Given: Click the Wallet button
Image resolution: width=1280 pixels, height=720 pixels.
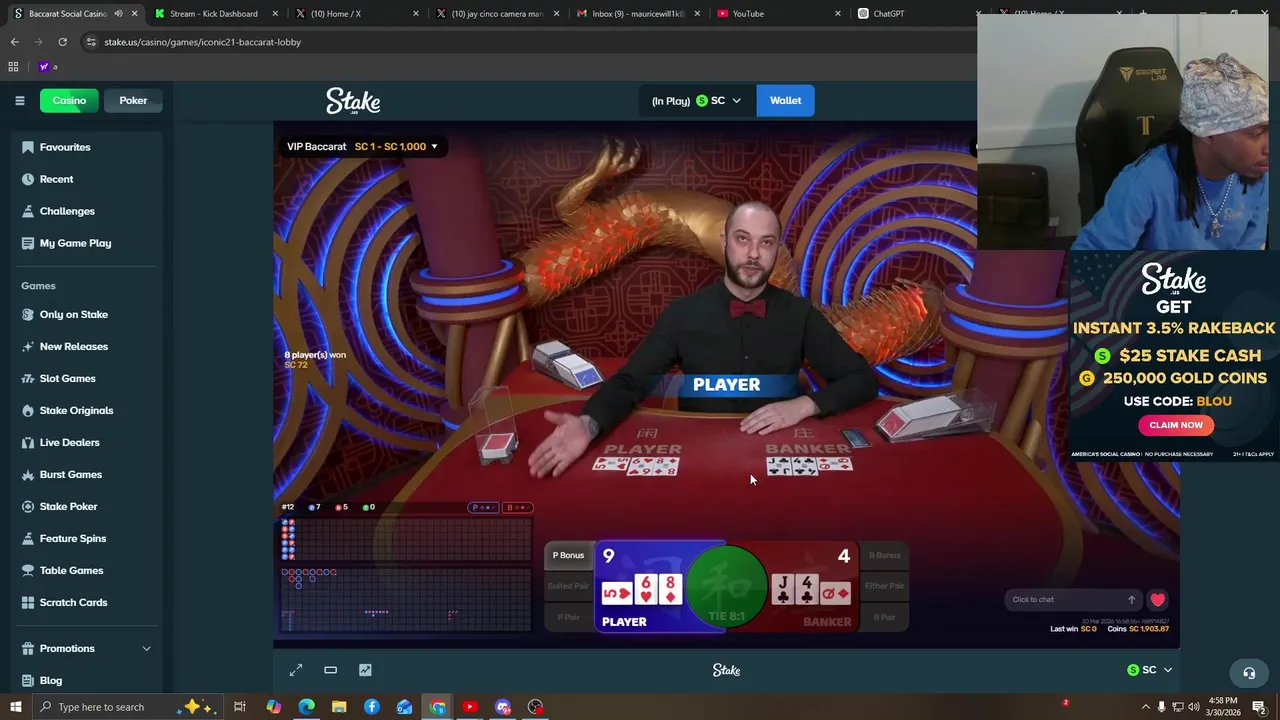Looking at the screenshot, I should point(785,100).
